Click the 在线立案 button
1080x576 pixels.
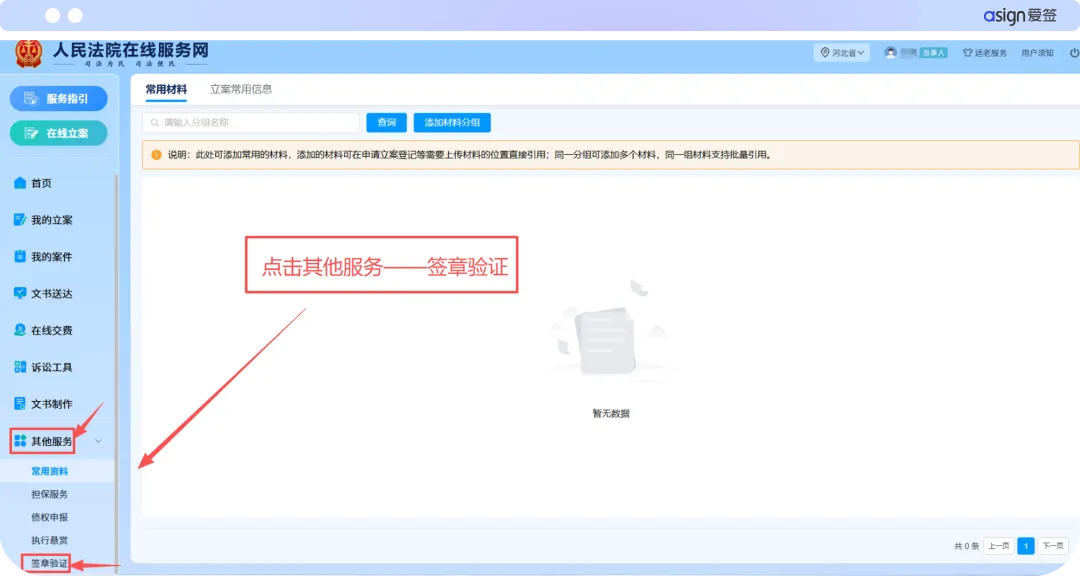[59, 133]
